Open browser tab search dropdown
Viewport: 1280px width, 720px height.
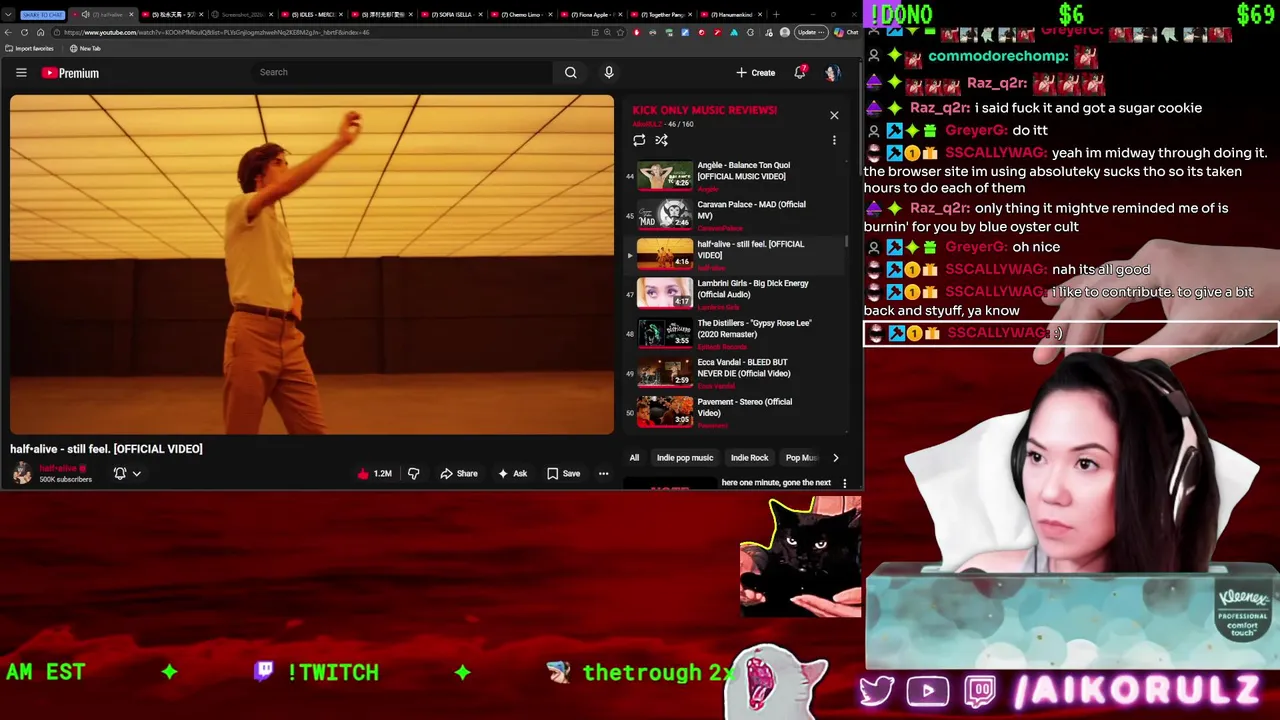[8, 15]
